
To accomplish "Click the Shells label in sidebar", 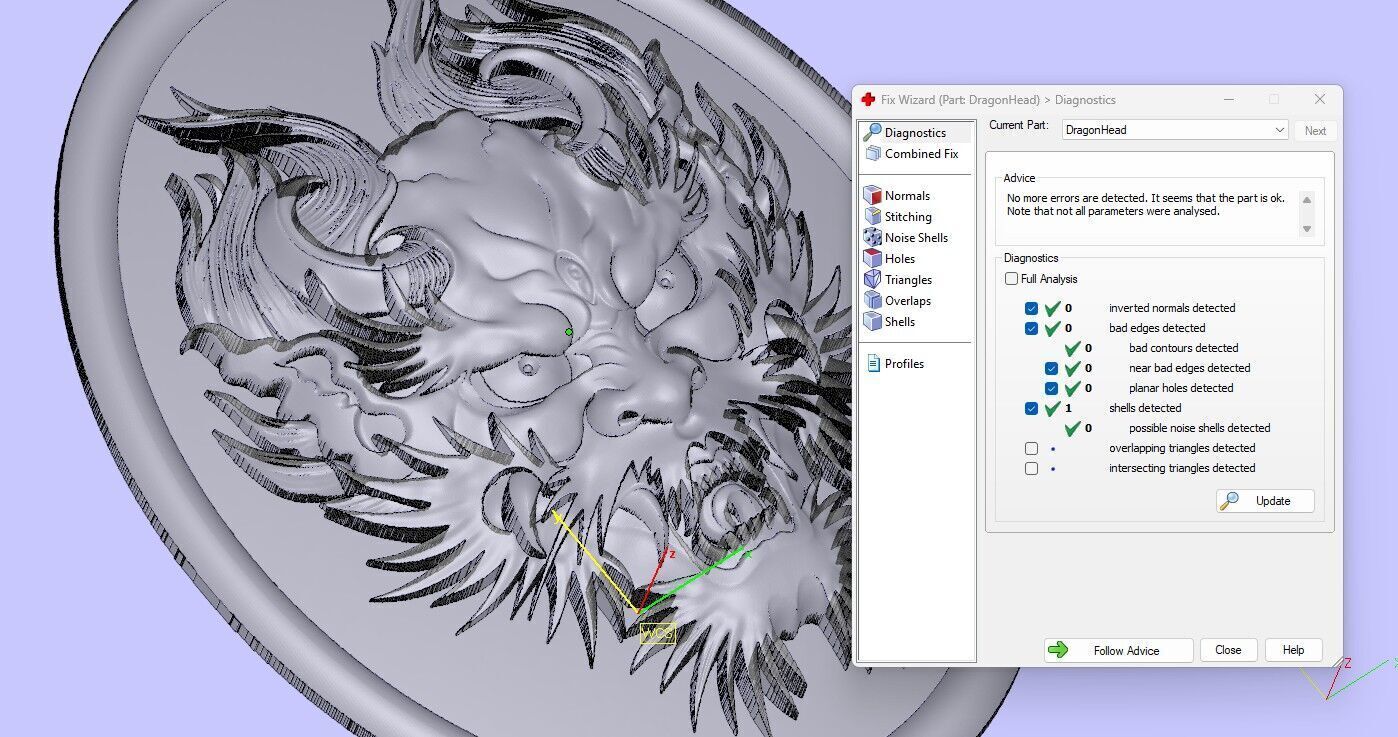I will (900, 321).
